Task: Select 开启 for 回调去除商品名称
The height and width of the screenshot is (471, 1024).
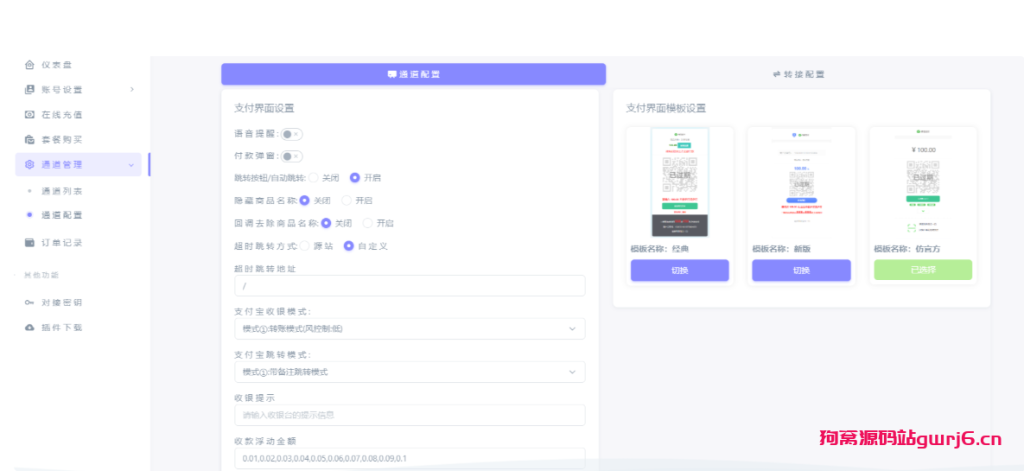Action: tap(368, 223)
